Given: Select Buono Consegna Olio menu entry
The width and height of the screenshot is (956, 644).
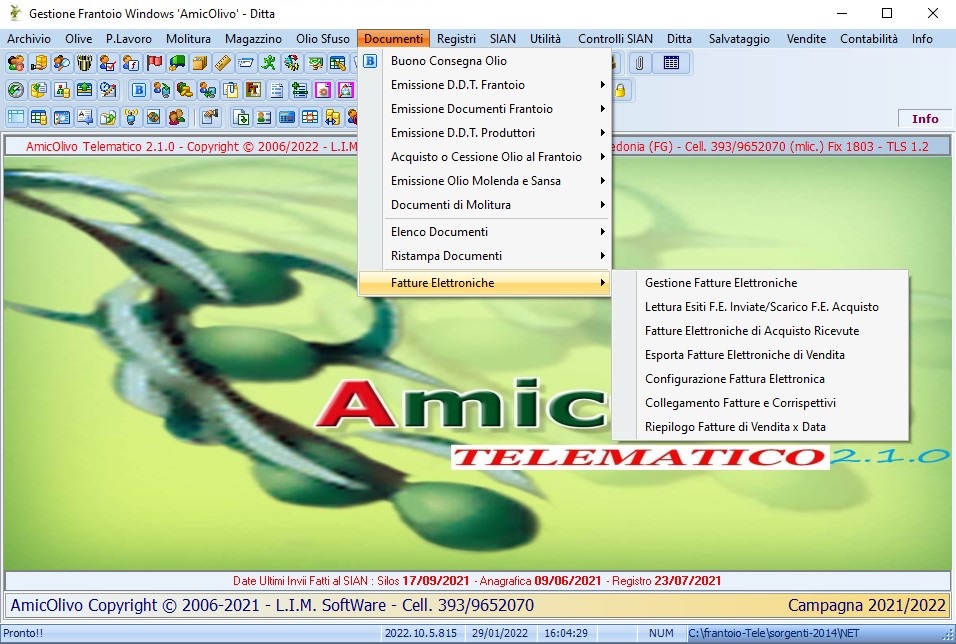Looking at the screenshot, I should tap(484, 61).
